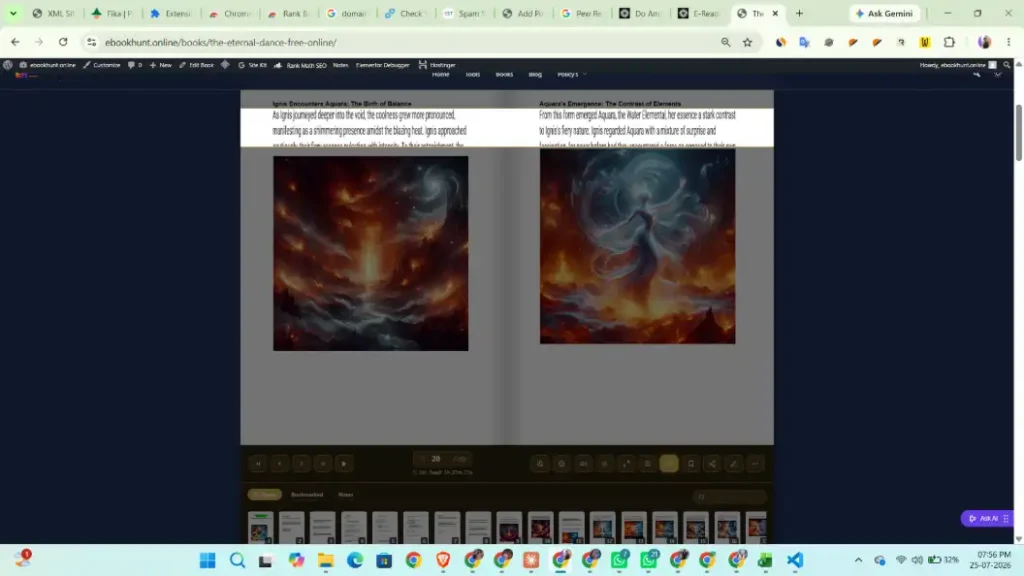This screenshot has height=576, width=1024.
Task: Select the Bookmarked thumbnail filter tab
Action: pos(307,494)
